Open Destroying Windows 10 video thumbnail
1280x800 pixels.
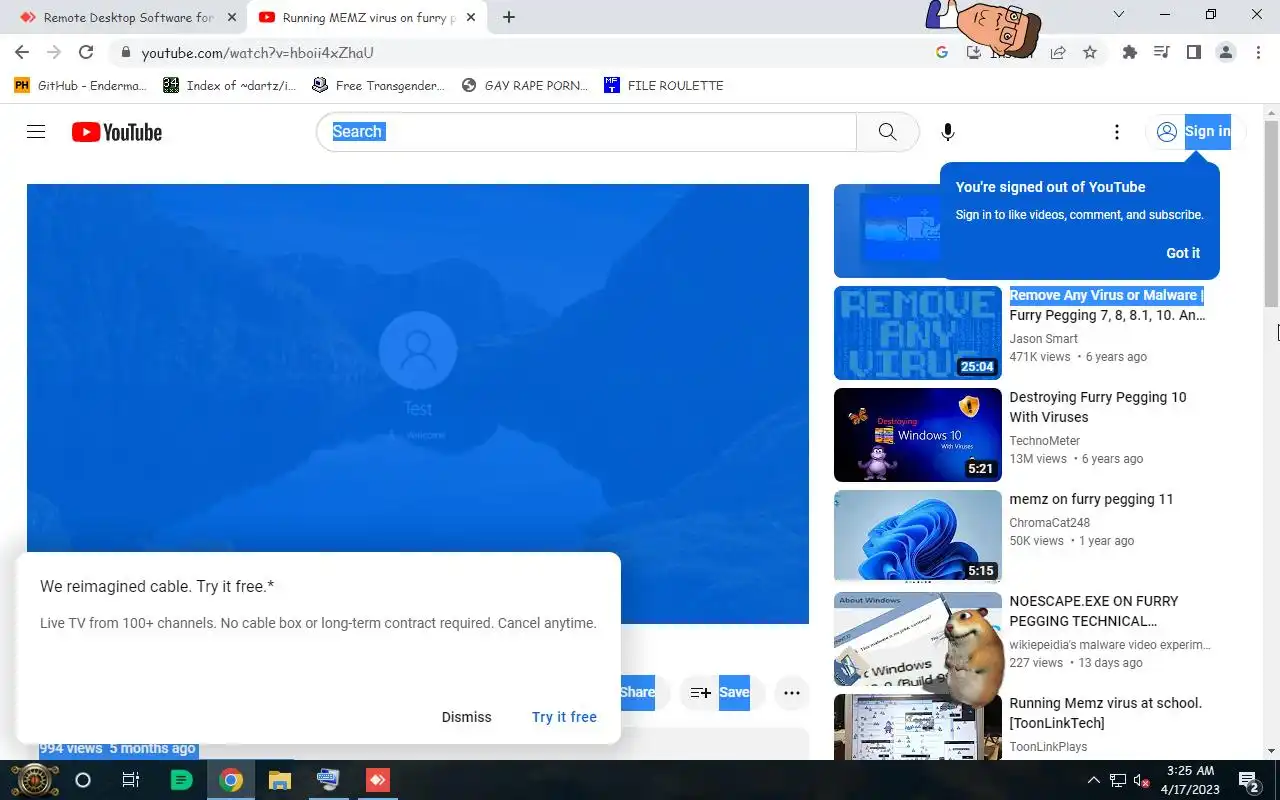coord(918,435)
